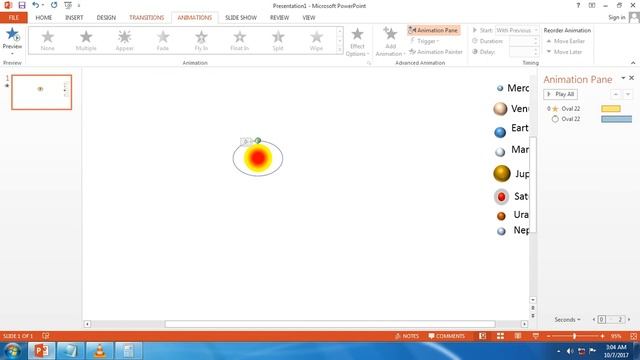Move animation down in pane

(628, 95)
